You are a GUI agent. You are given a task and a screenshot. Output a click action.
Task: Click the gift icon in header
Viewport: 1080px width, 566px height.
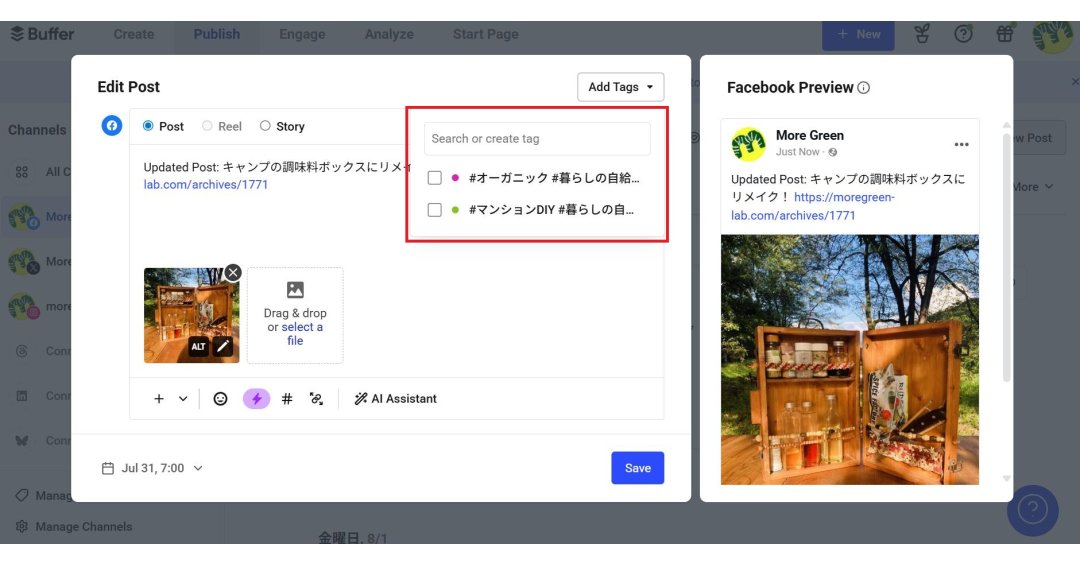coord(1005,33)
